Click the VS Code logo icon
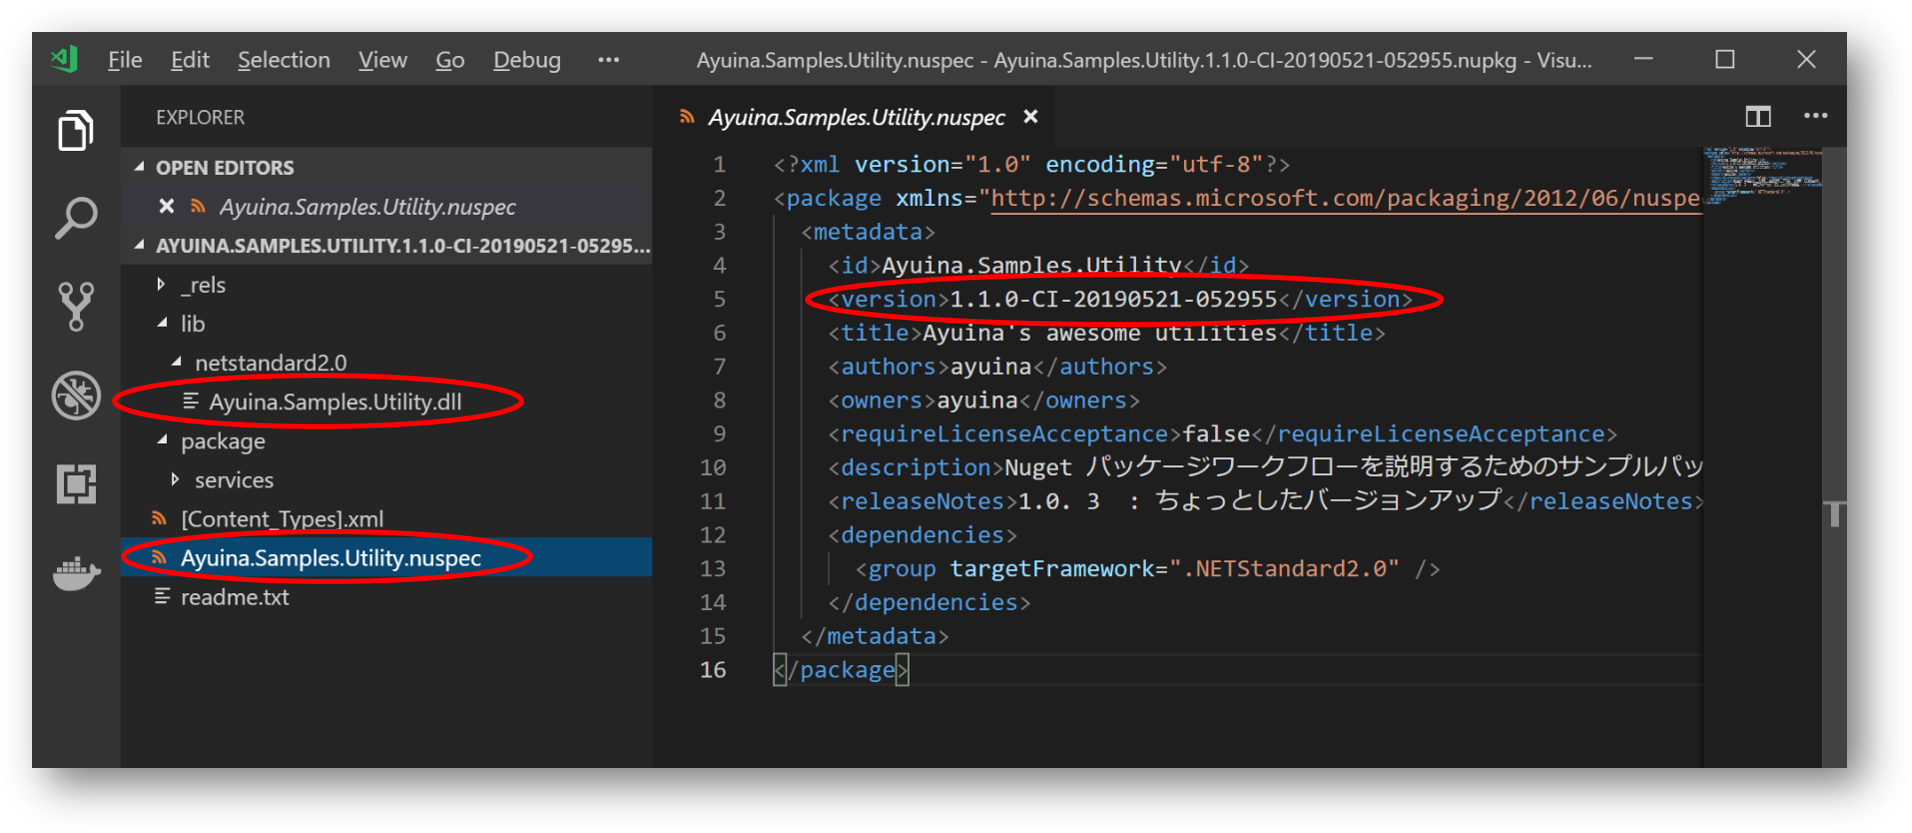Viewport: 1912px width, 833px height. tap(65, 60)
